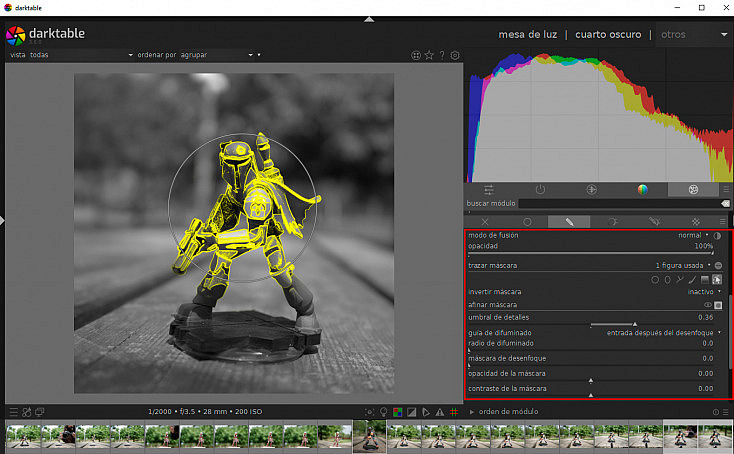Toggle display mask square beside afinar máscara

(718, 305)
